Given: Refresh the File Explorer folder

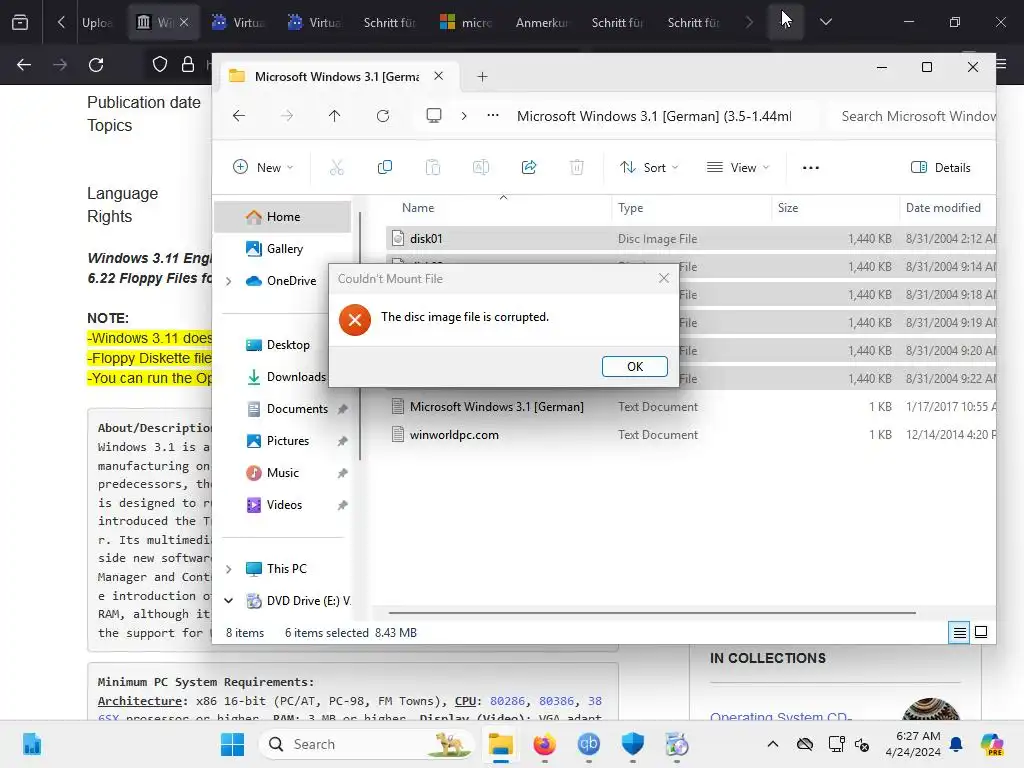Looking at the screenshot, I should coord(383,116).
